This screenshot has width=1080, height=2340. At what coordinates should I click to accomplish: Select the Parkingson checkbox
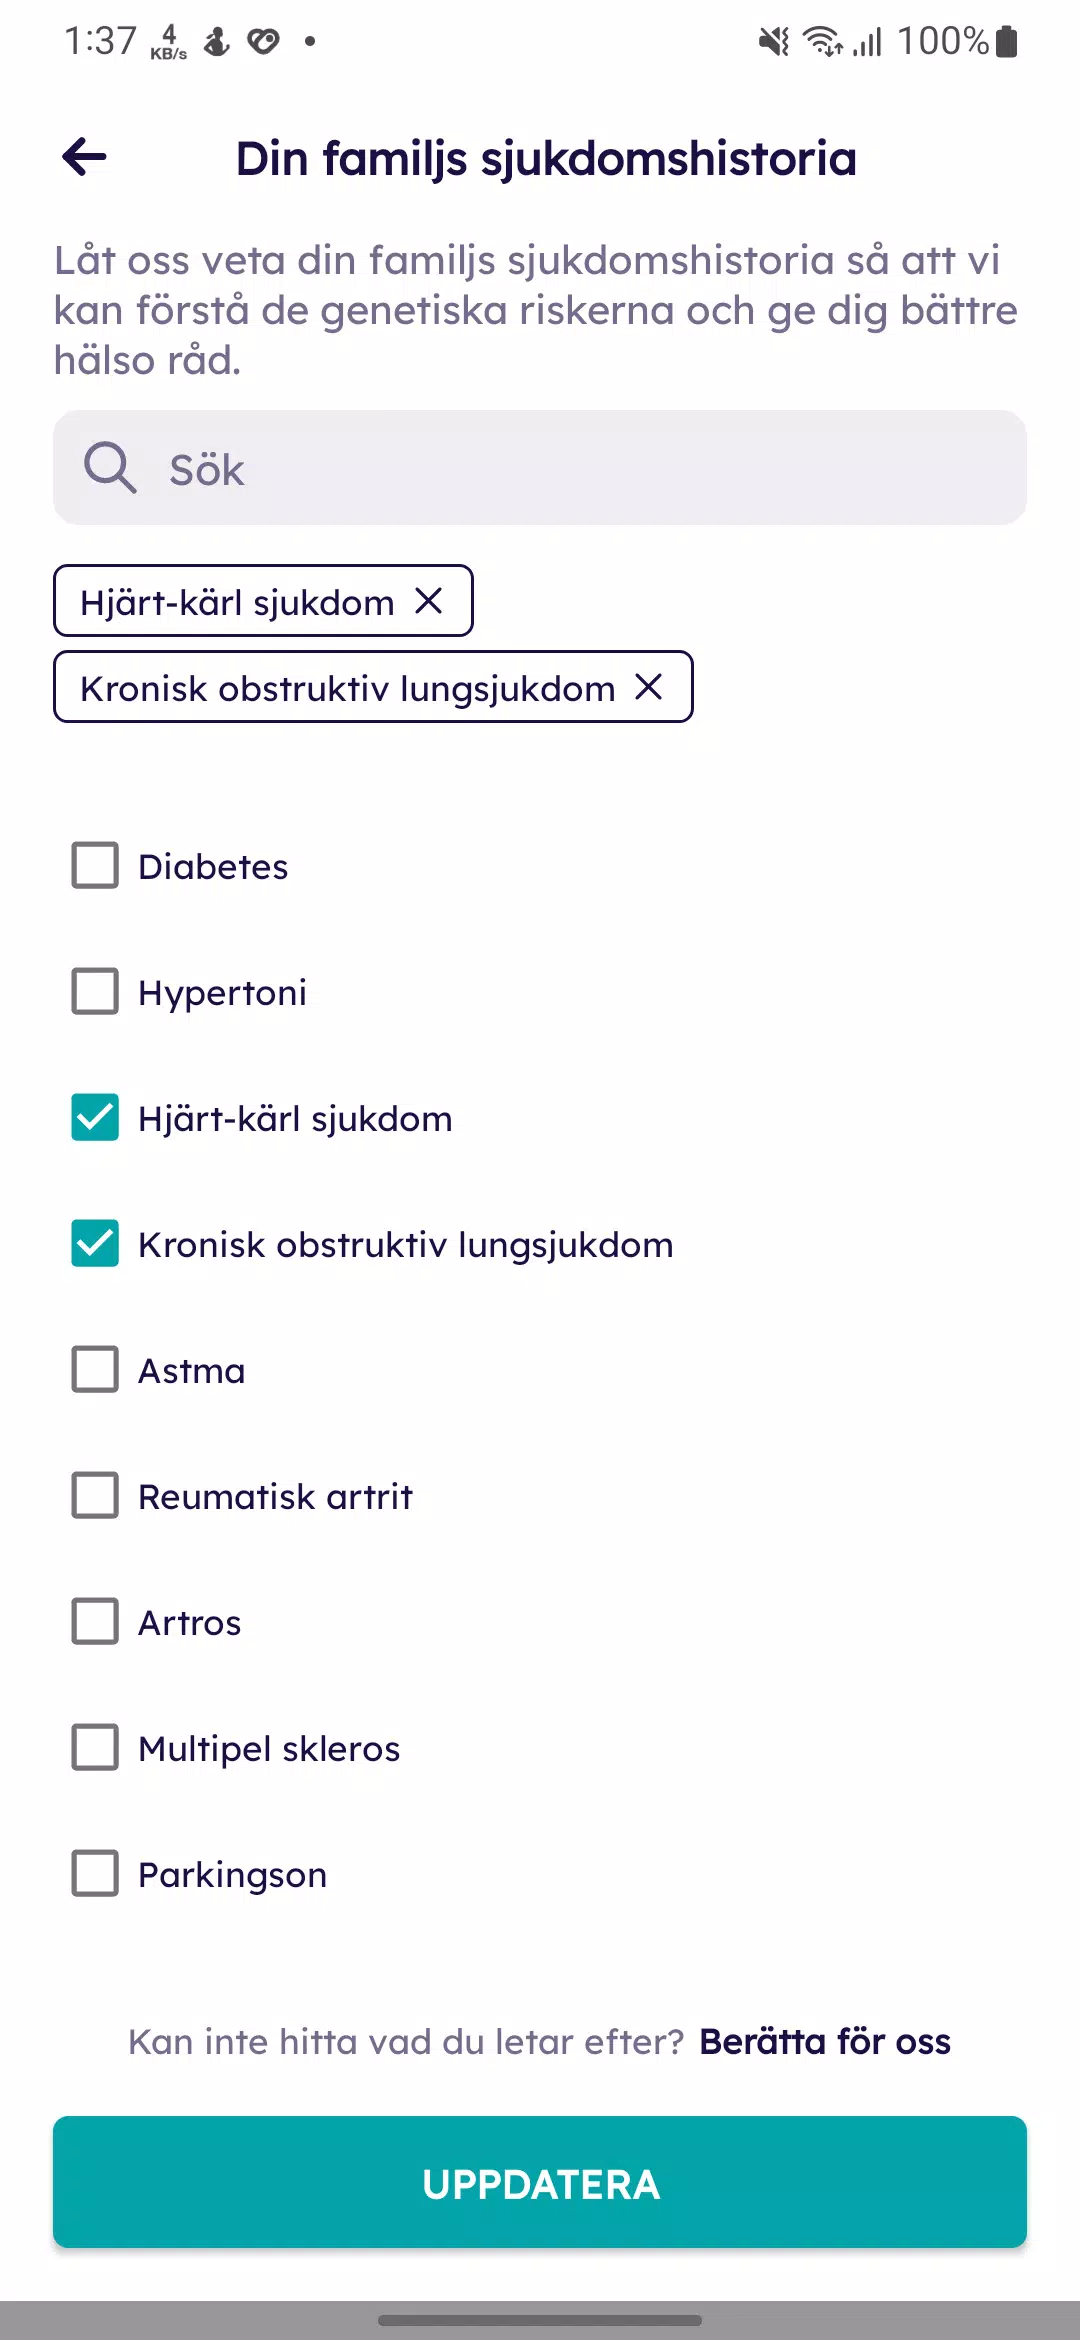pyautogui.click(x=95, y=1873)
